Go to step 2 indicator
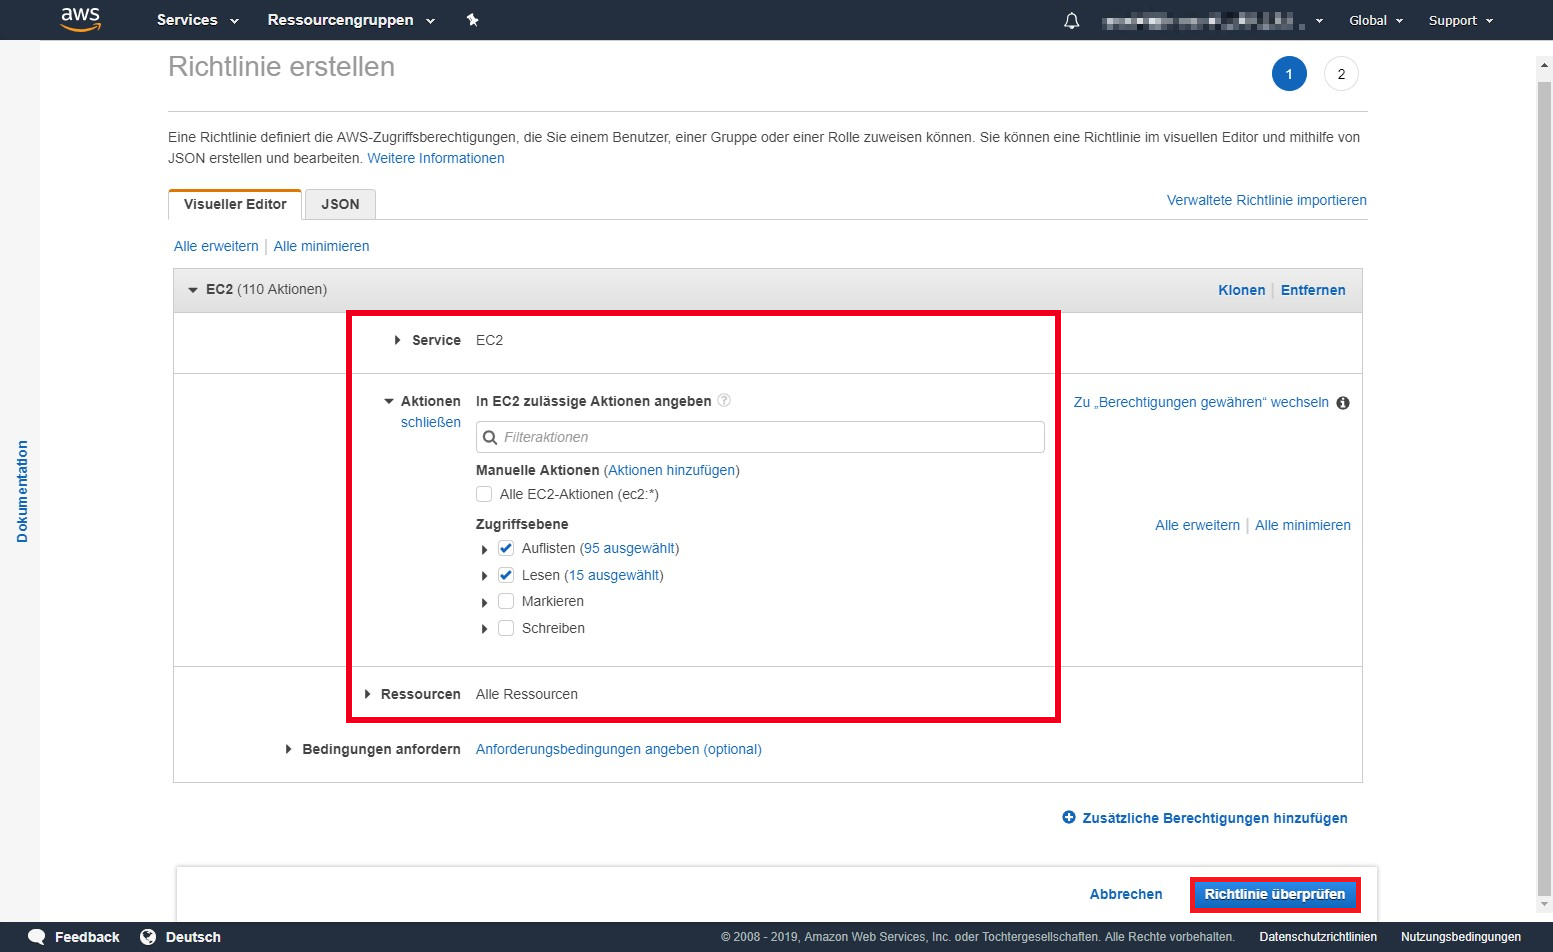 pyautogui.click(x=1341, y=74)
